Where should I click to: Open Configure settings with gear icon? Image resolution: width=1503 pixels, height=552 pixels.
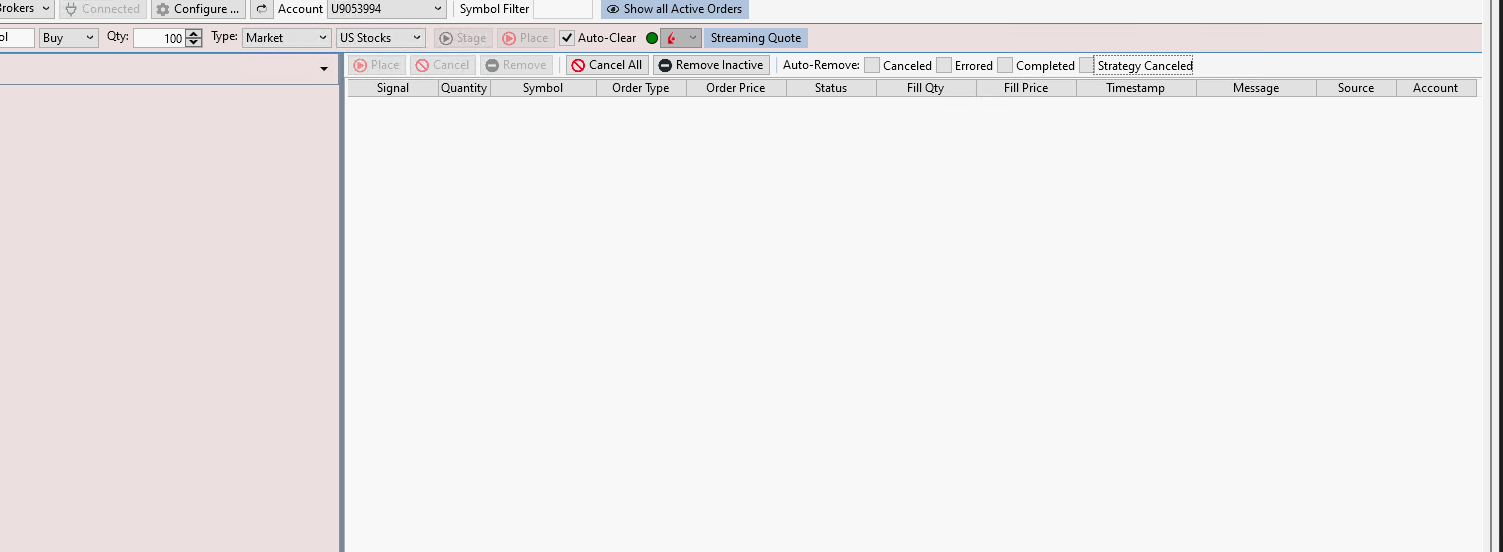coord(198,9)
